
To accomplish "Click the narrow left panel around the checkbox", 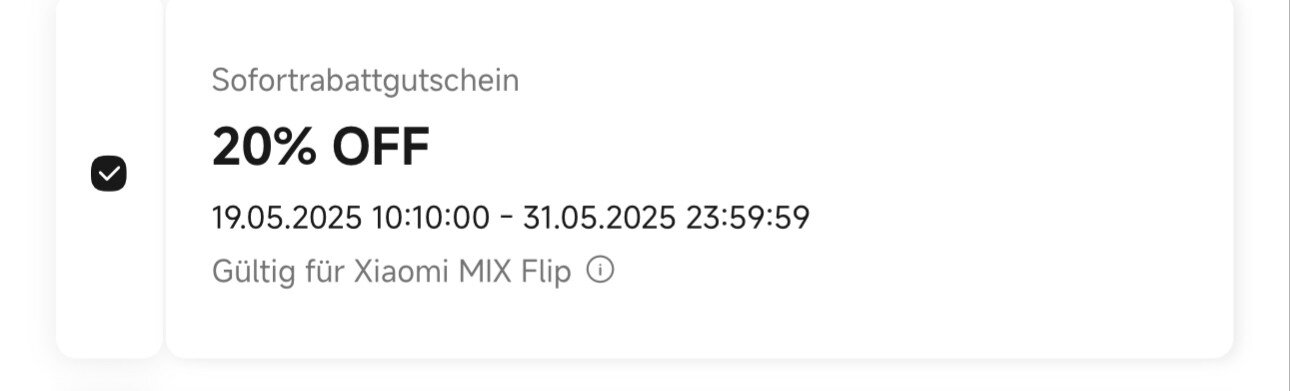I will pos(109,178).
